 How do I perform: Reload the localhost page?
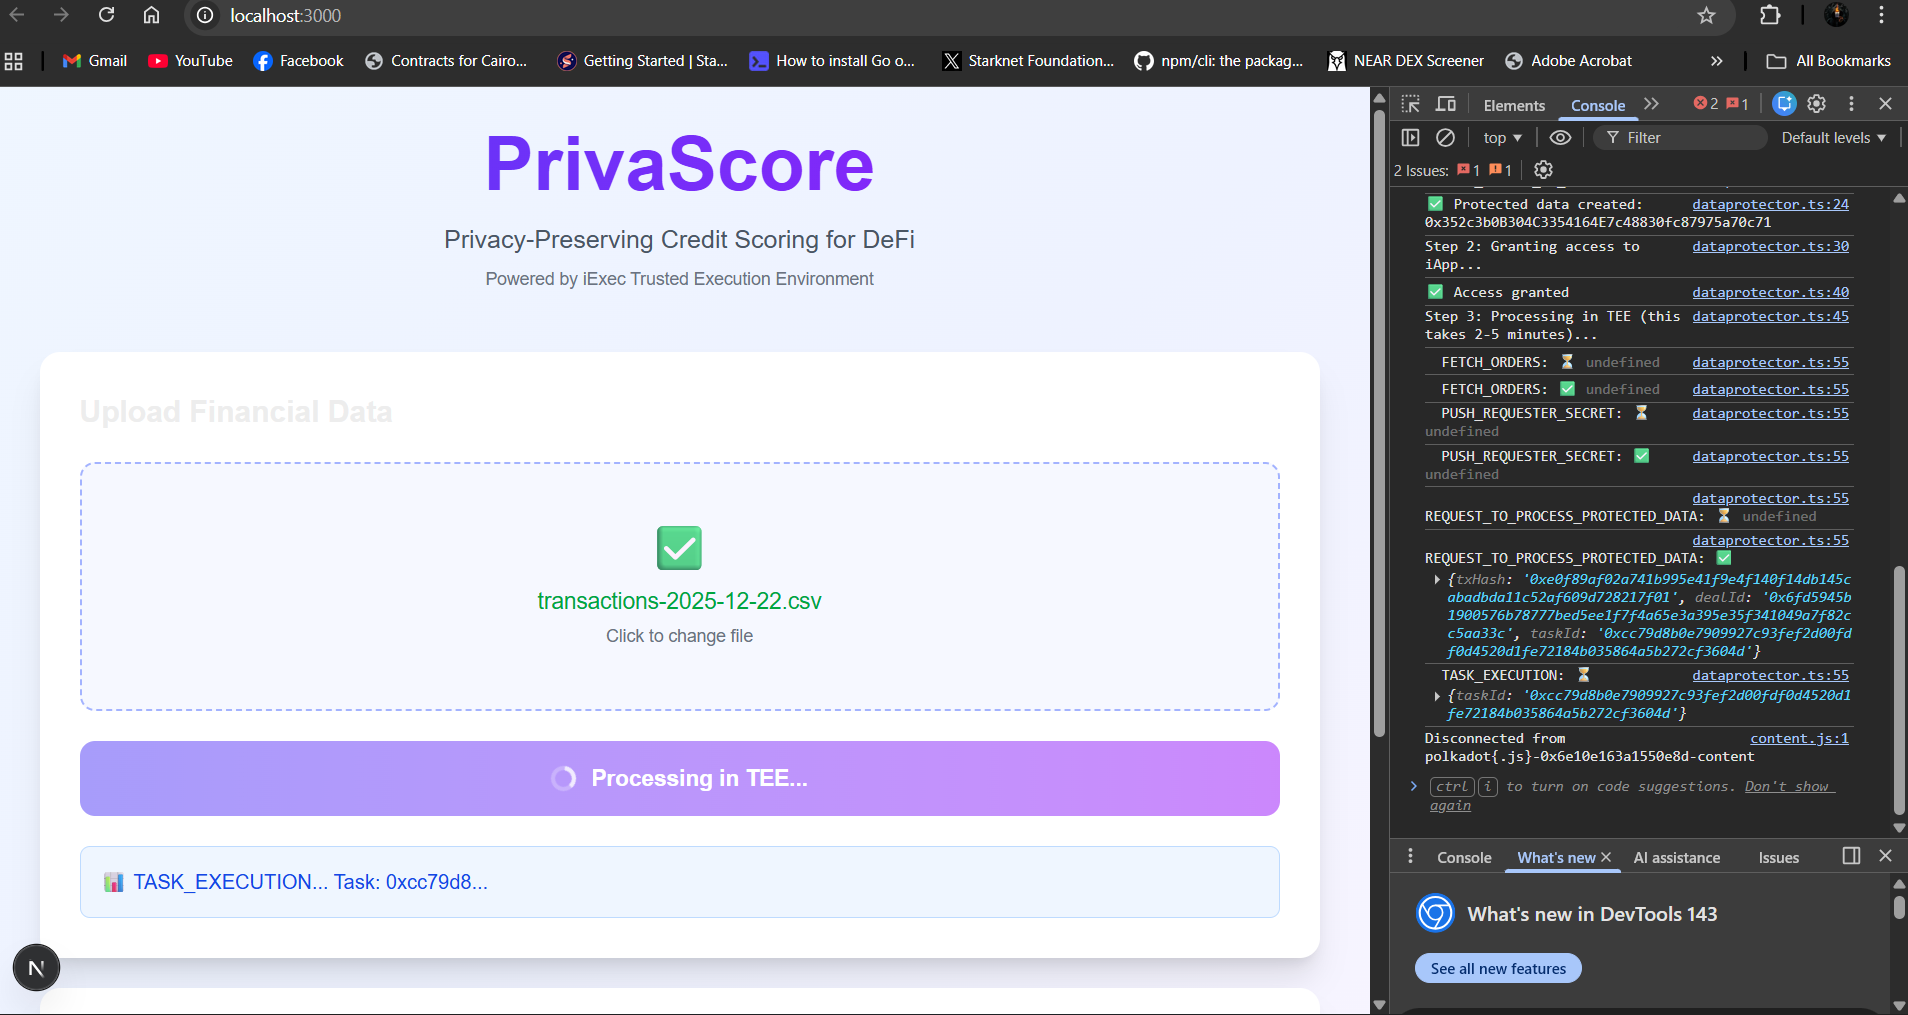tap(107, 16)
